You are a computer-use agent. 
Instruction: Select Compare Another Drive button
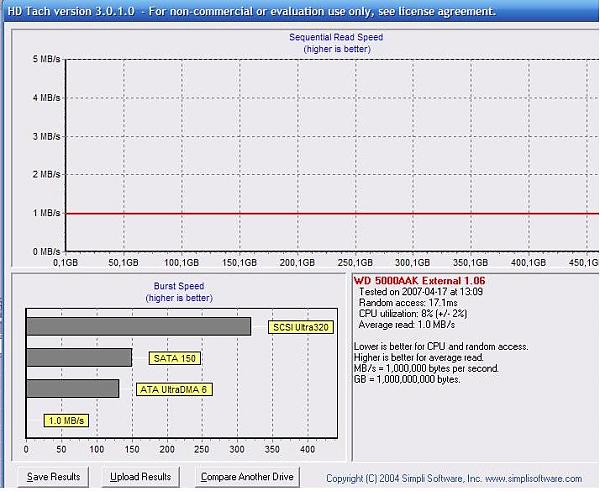[247, 477]
